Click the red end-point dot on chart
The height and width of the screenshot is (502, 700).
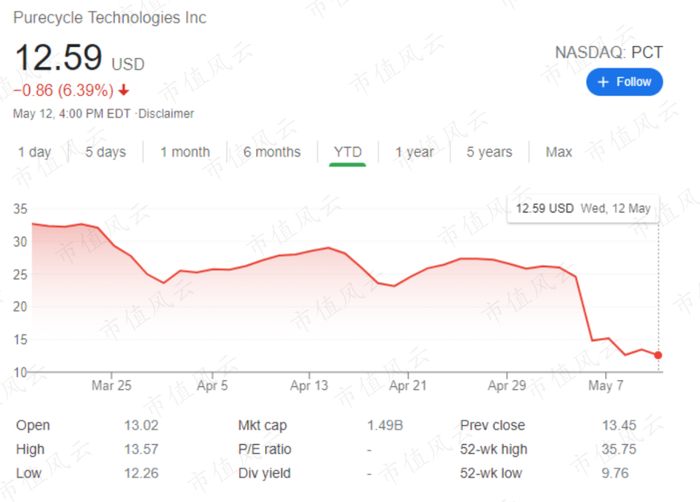tap(658, 355)
